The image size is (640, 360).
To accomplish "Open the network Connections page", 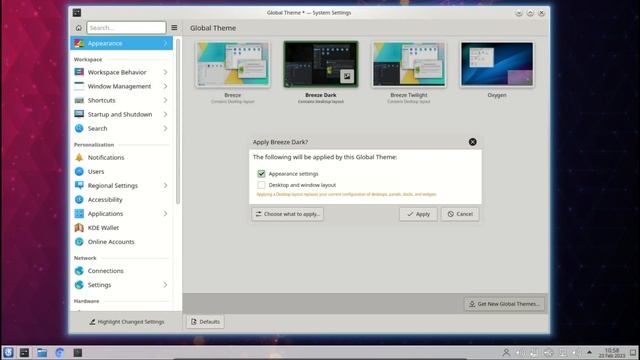I will [x=122, y=271].
